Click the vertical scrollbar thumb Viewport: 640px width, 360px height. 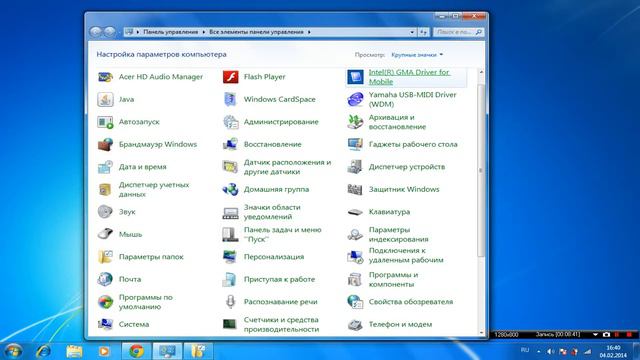pos(481,171)
